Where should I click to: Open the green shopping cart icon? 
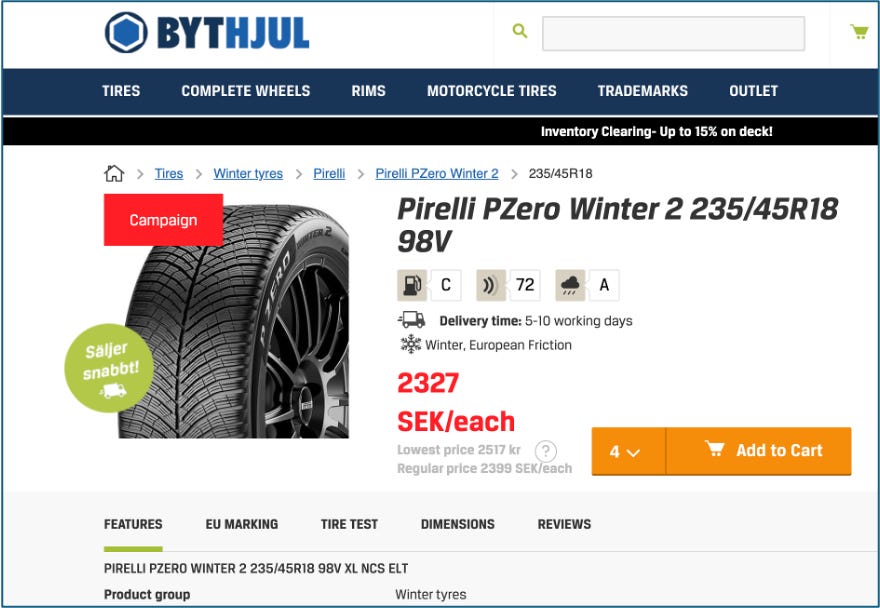(x=859, y=31)
